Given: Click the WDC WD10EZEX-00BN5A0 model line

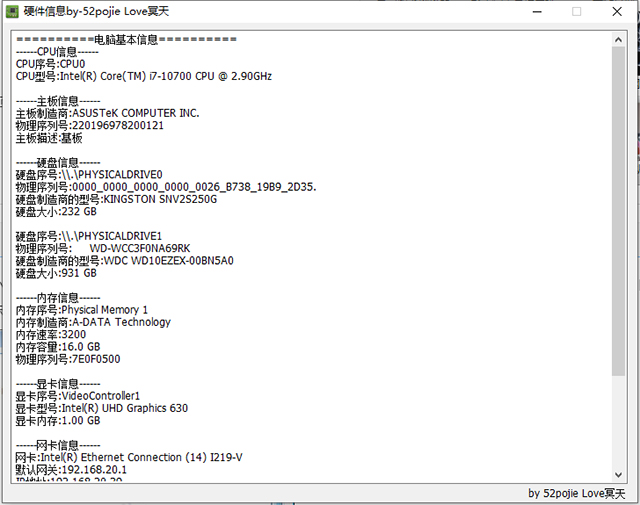Looking at the screenshot, I should 124,261.
